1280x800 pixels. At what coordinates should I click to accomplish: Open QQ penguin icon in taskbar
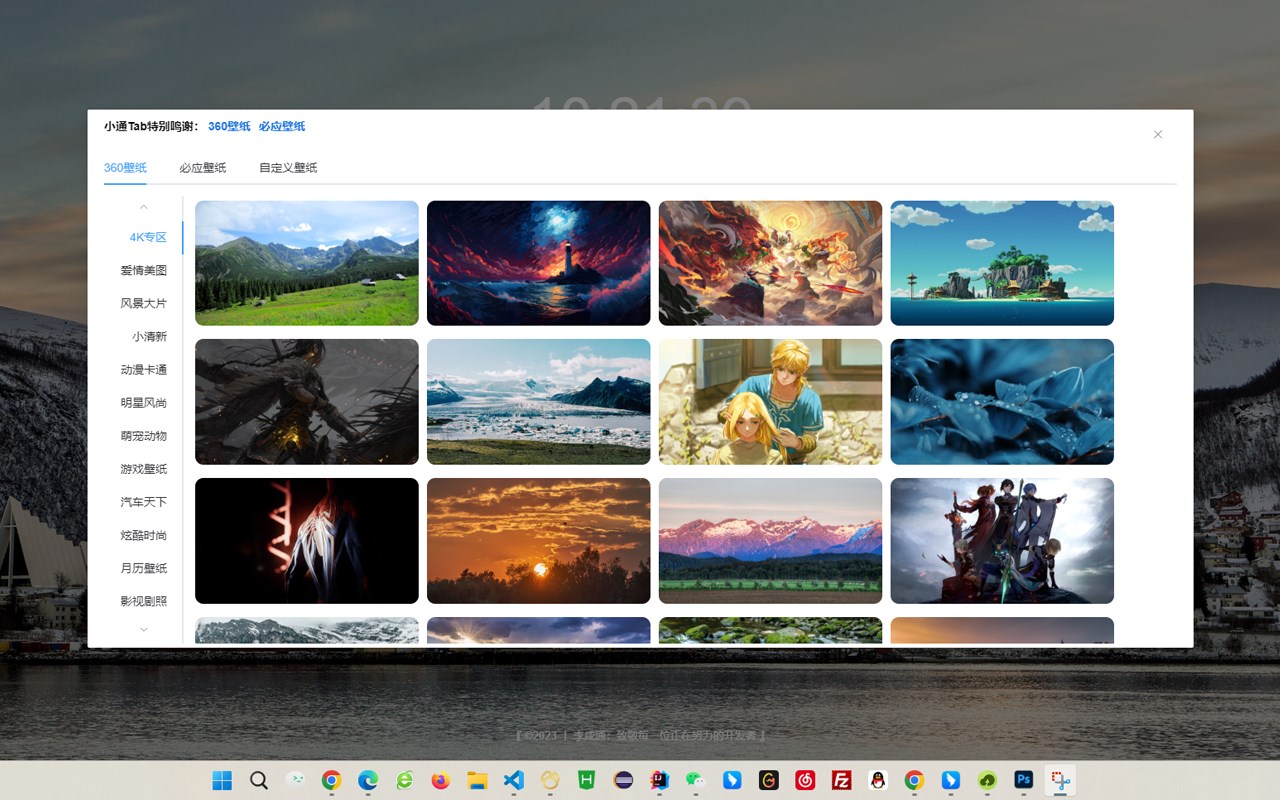(x=878, y=780)
